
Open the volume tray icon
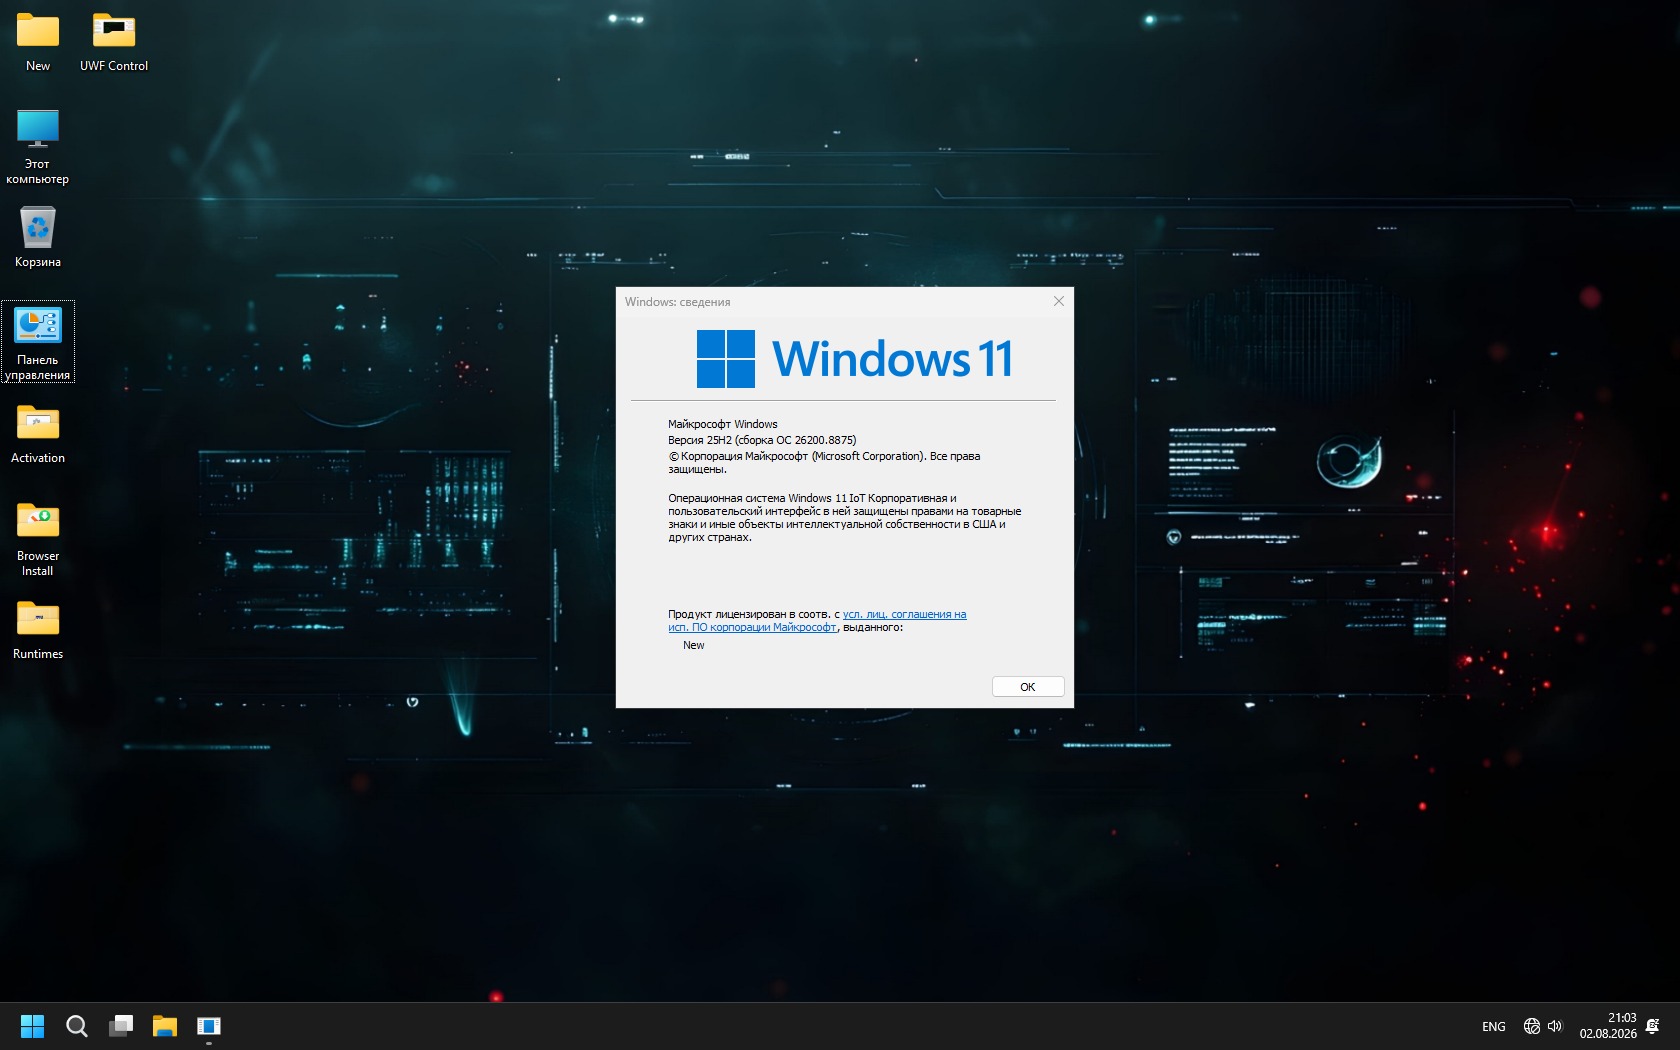[1555, 1026]
